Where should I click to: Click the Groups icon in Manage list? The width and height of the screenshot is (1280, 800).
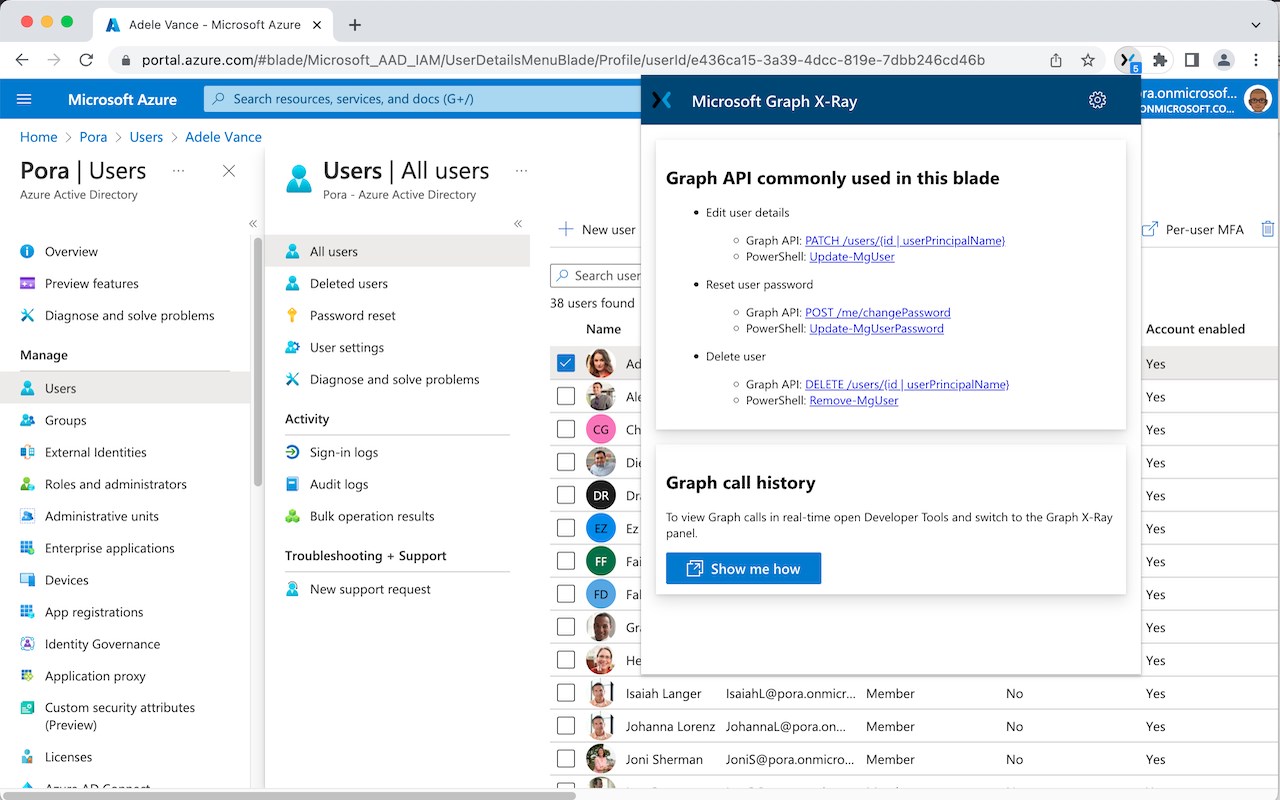coord(27,420)
